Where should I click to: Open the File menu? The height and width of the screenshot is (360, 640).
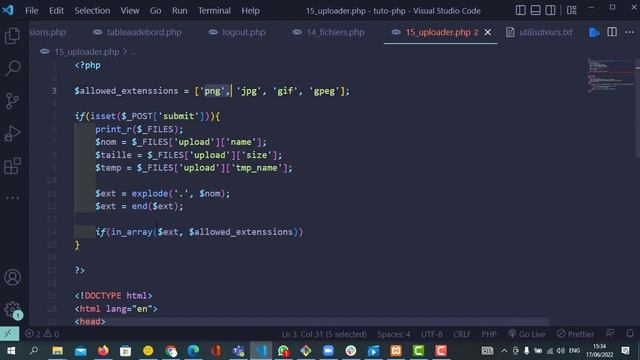click(31, 11)
